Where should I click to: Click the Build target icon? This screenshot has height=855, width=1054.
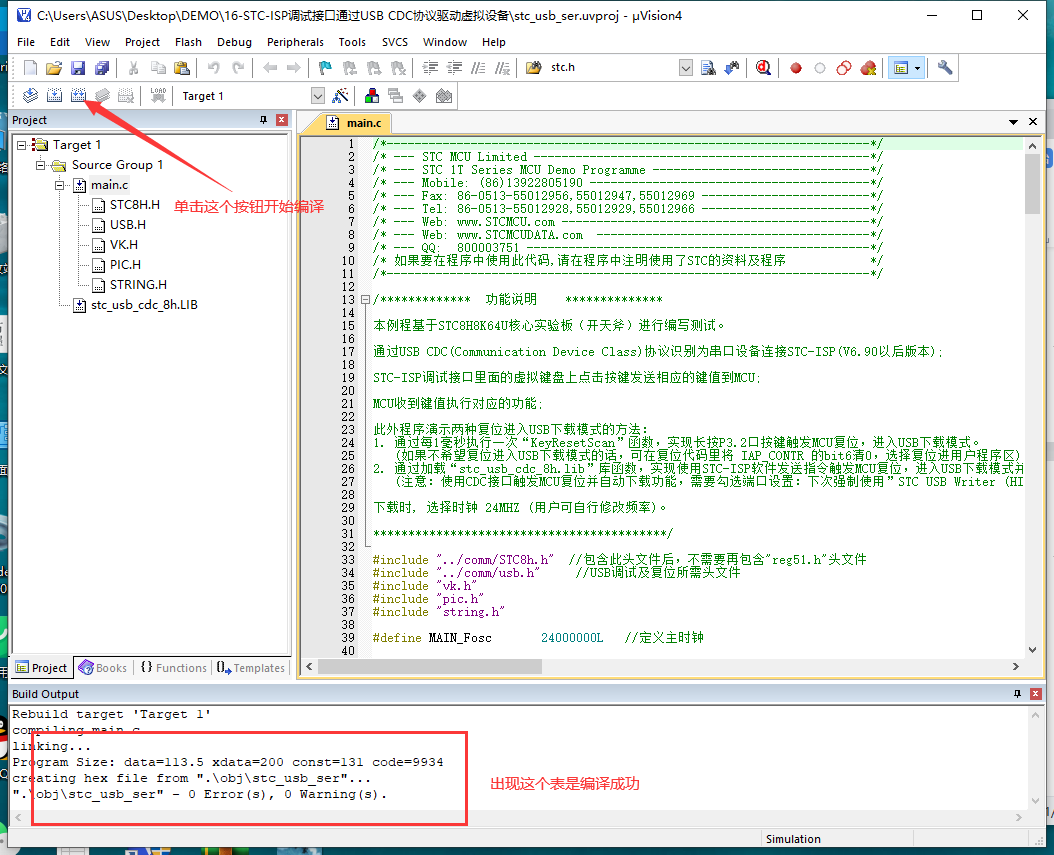click(x=54, y=96)
